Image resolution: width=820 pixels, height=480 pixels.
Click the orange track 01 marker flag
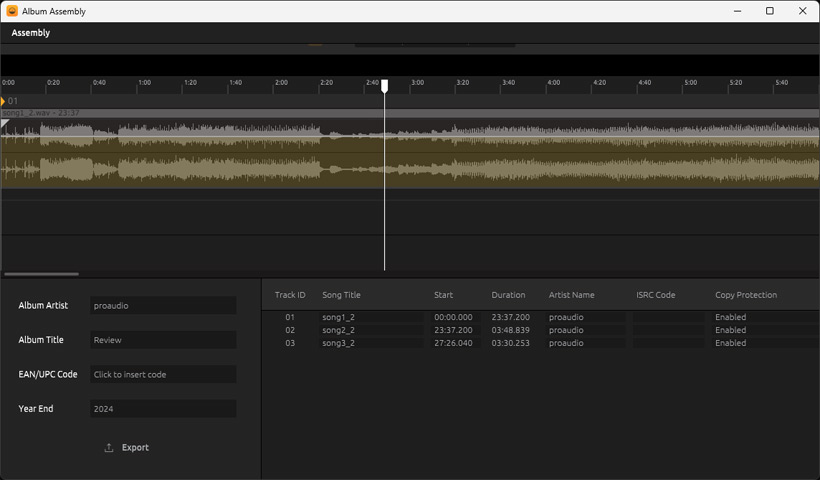tap(4, 101)
